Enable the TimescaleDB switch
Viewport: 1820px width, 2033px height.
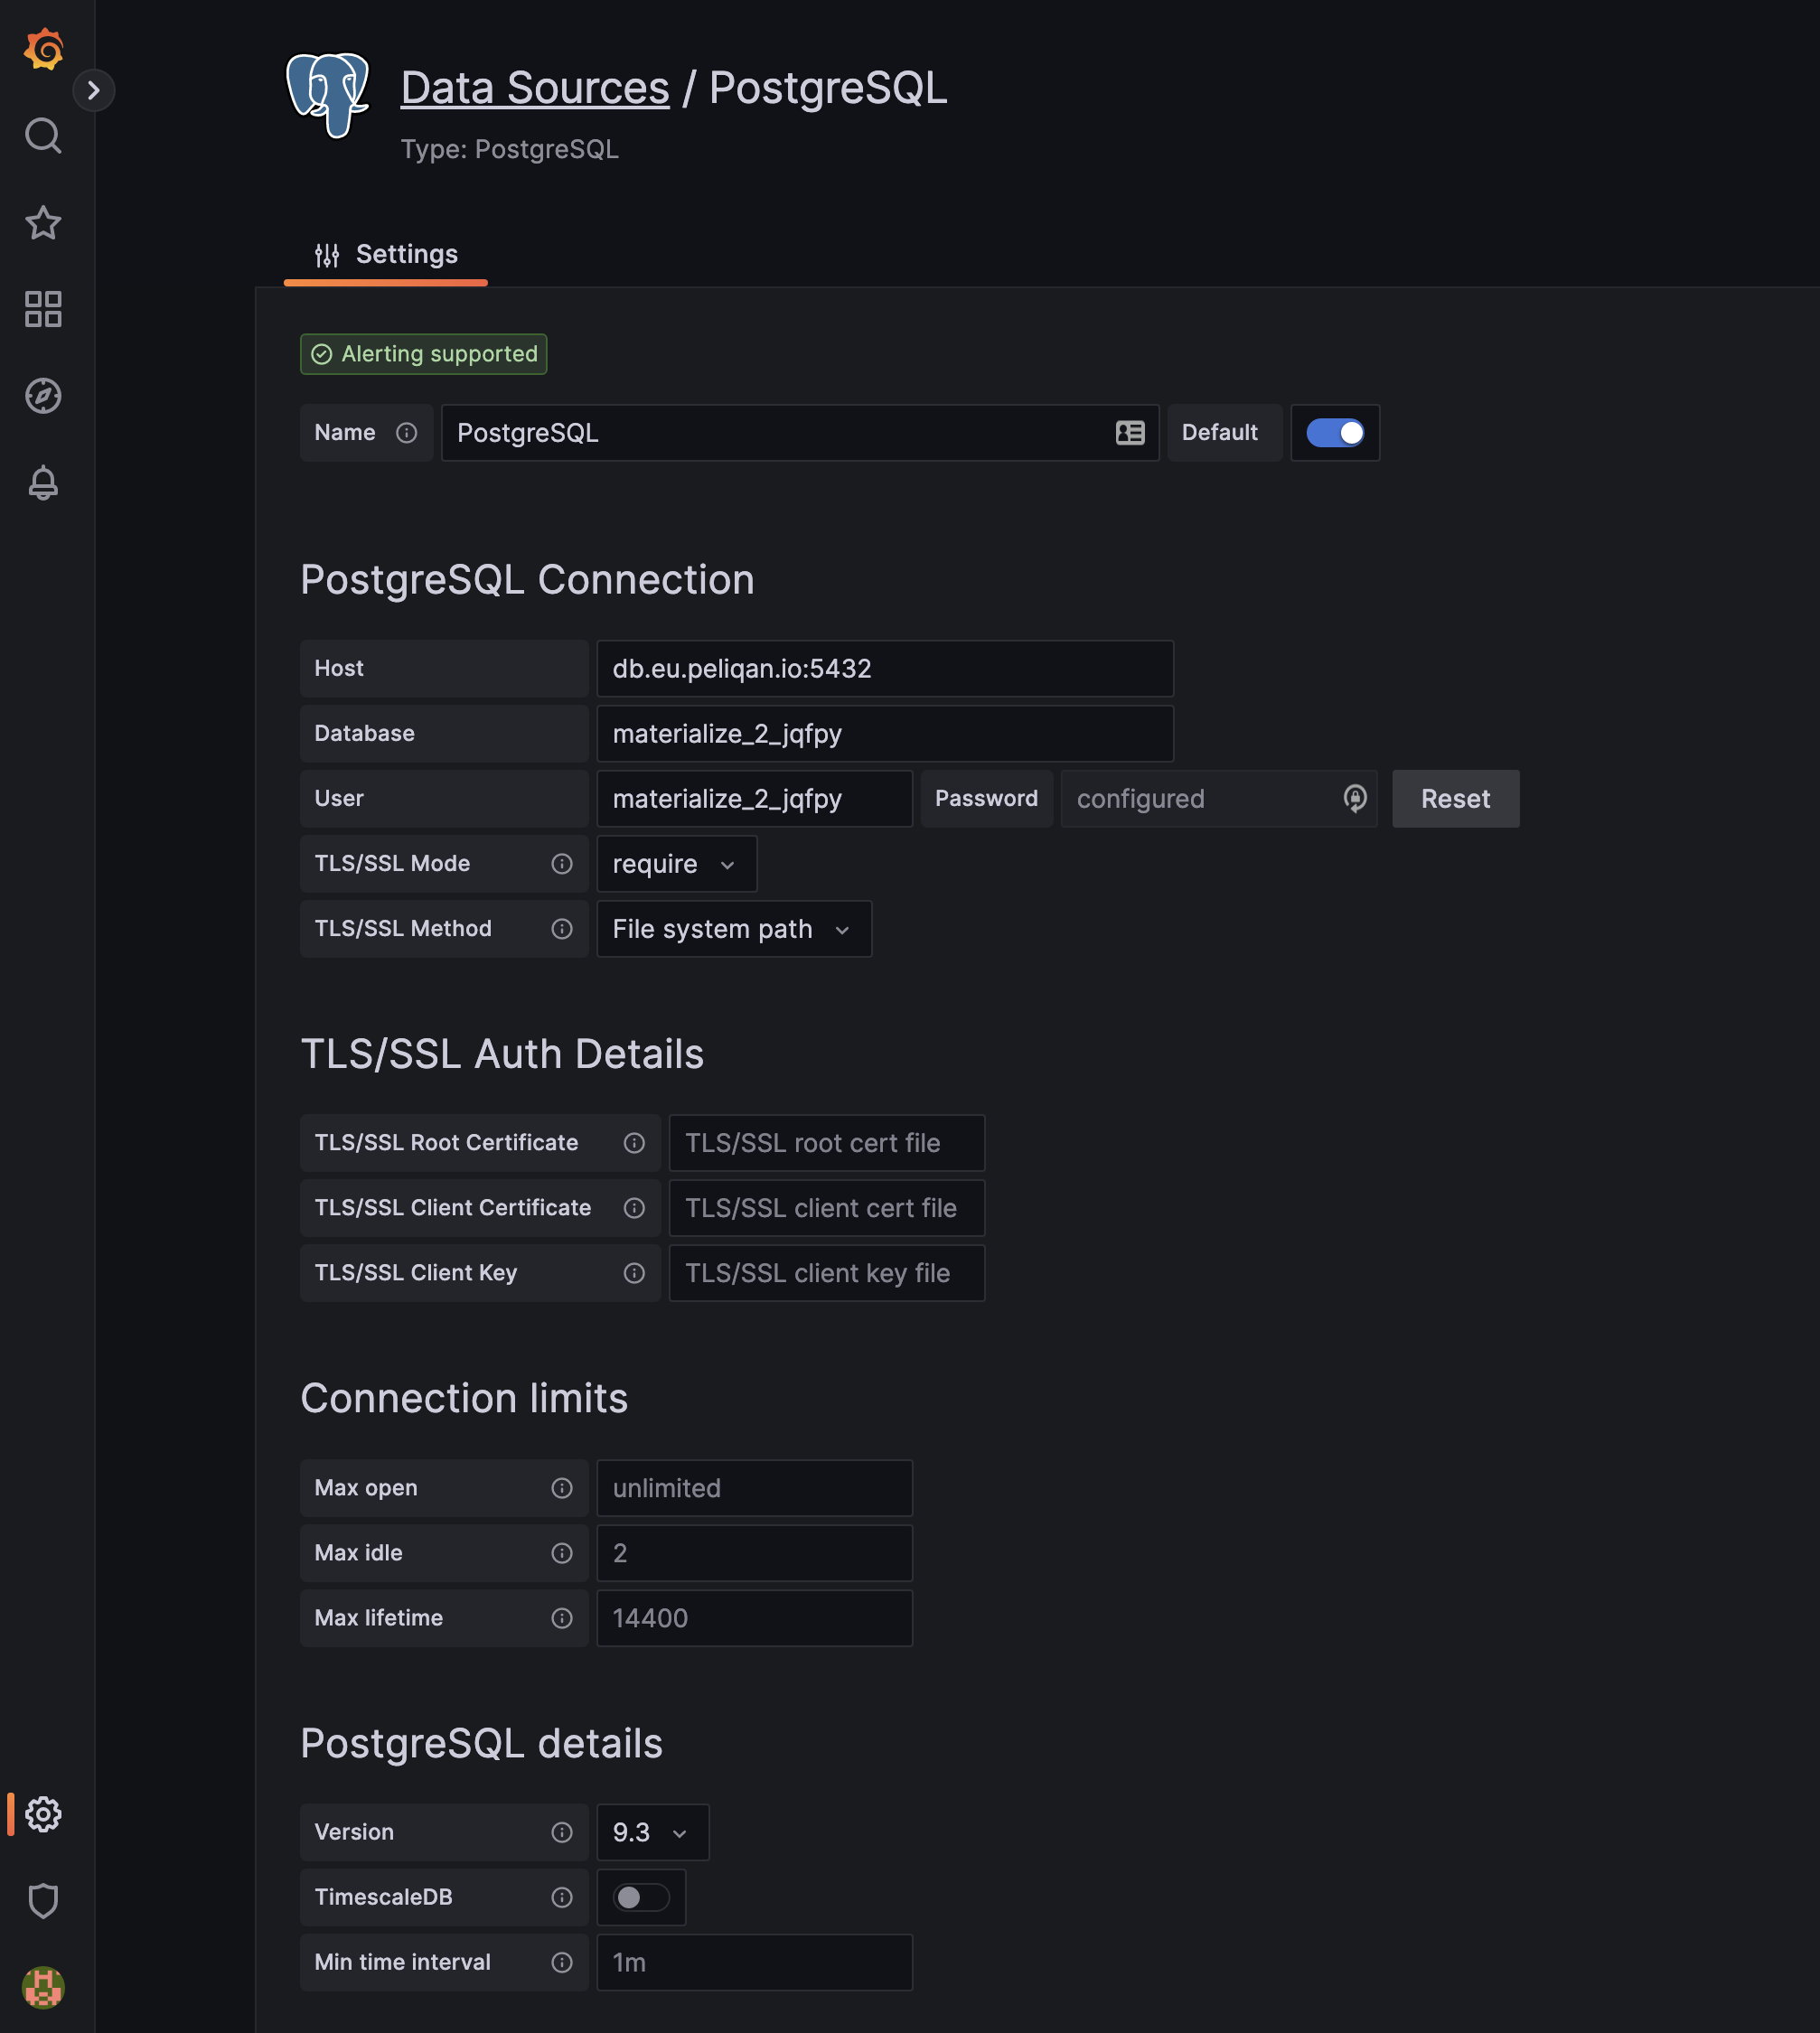point(641,1897)
